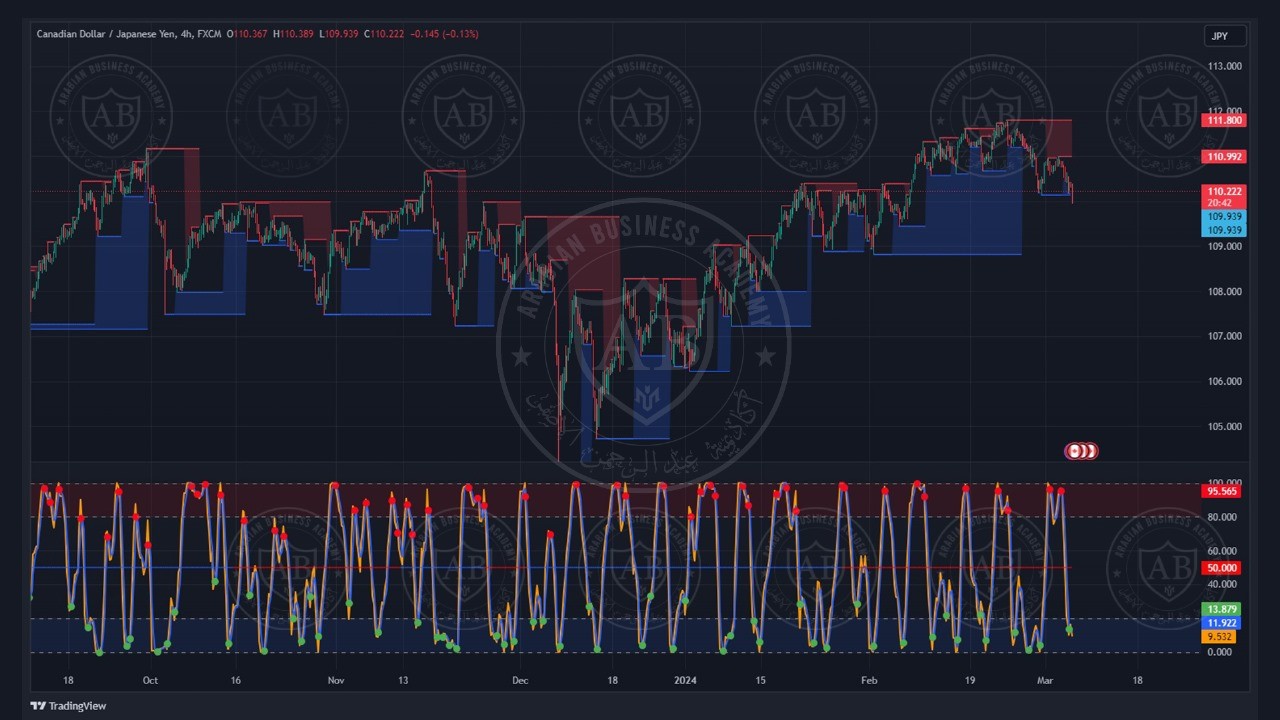Click the 2024 label on time axis
Screen dimensions: 1280x720
685,680
